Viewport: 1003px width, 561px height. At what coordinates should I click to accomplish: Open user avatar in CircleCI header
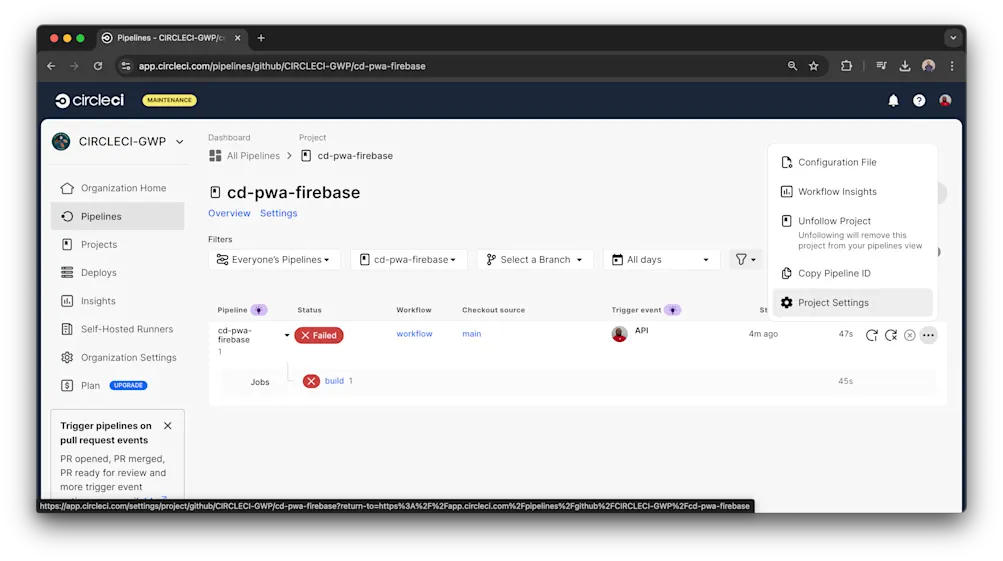click(x=945, y=100)
